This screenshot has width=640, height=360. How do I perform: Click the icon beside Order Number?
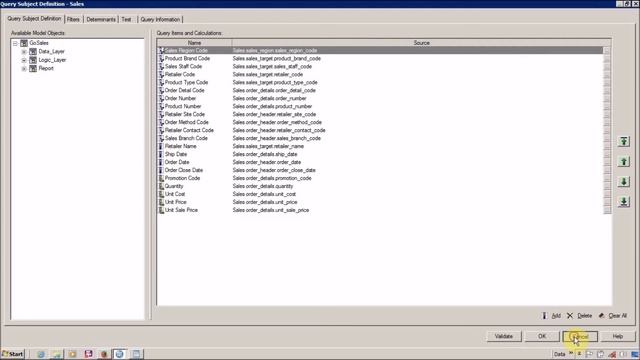pos(161,98)
